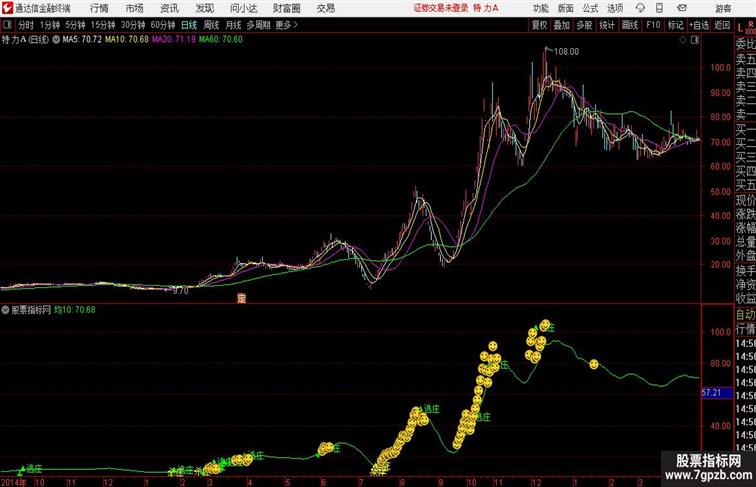
Task: Switch to the 30分钟 period tab
Action: (133, 25)
